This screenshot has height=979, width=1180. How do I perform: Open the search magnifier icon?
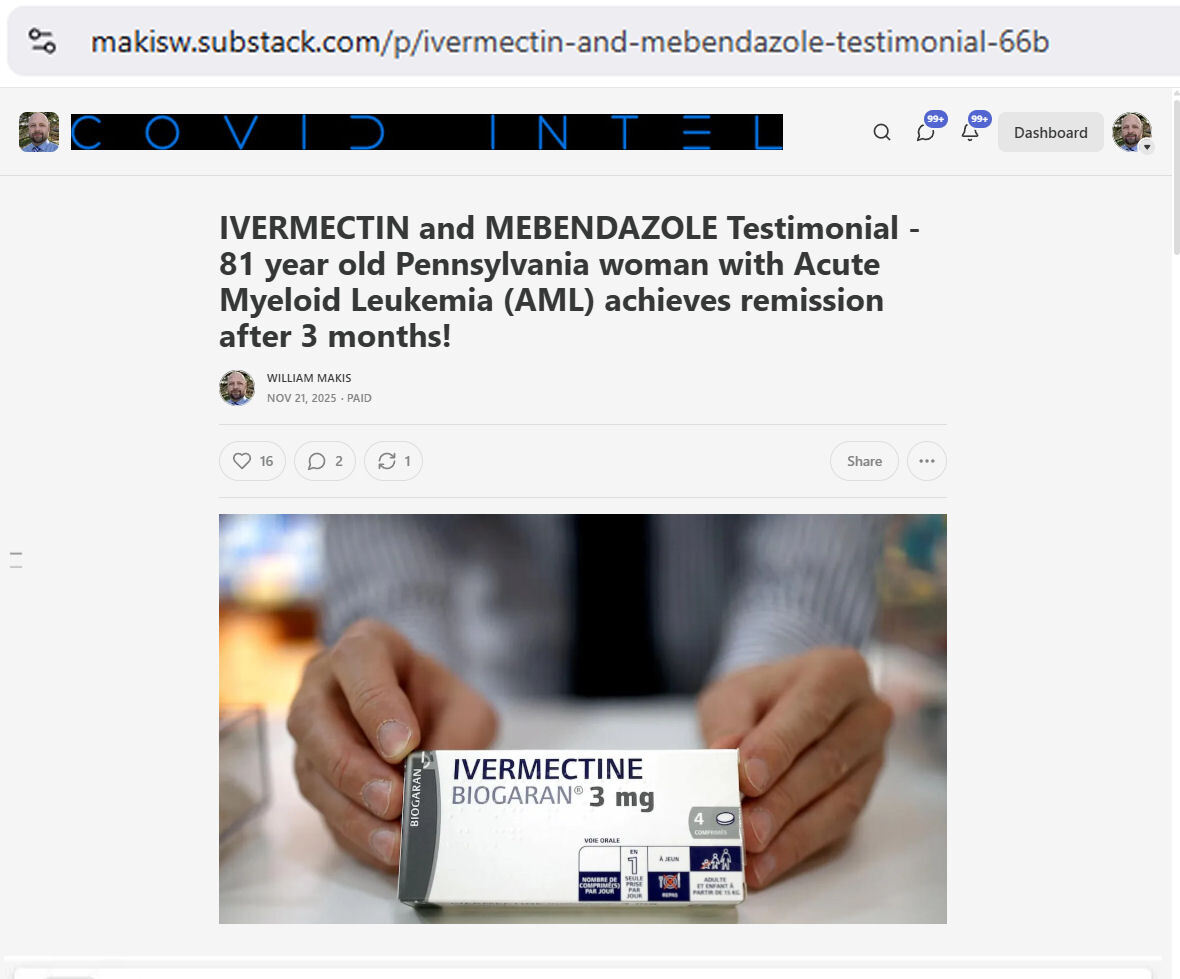coord(882,132)
